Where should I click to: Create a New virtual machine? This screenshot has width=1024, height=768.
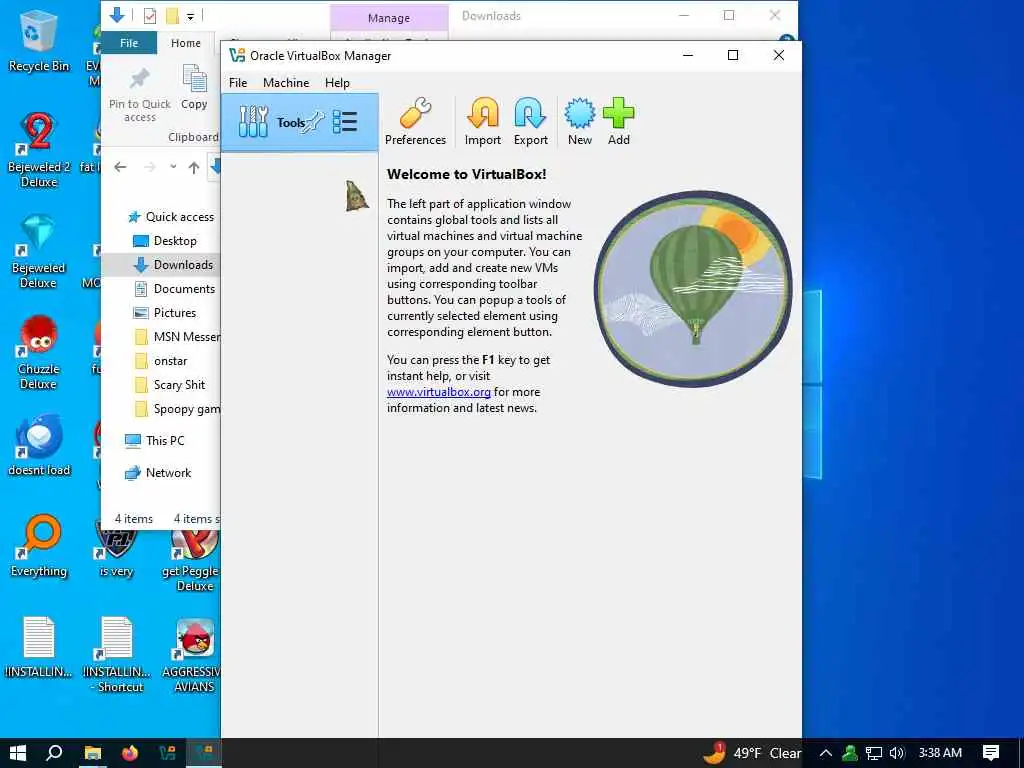point(579,121)
